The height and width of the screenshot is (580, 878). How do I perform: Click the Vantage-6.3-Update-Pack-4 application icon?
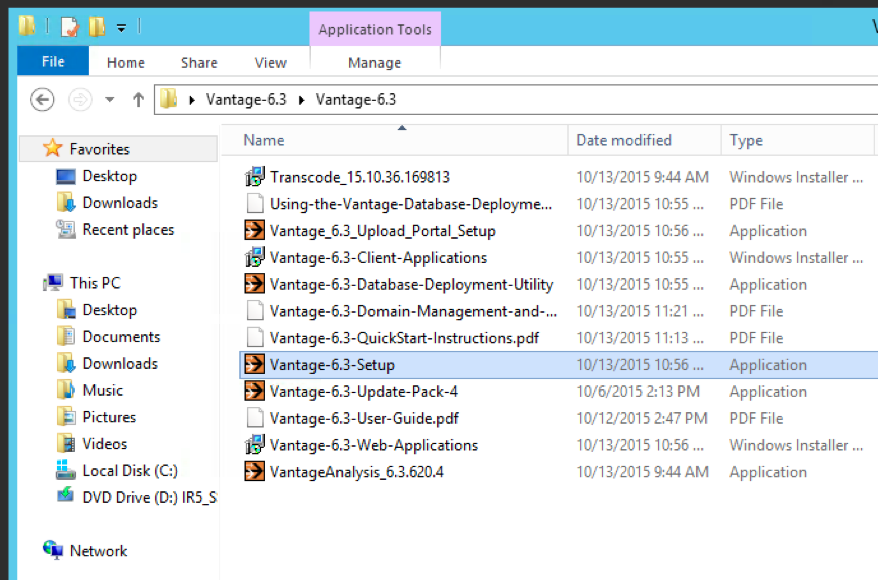[x=255, y=391]
